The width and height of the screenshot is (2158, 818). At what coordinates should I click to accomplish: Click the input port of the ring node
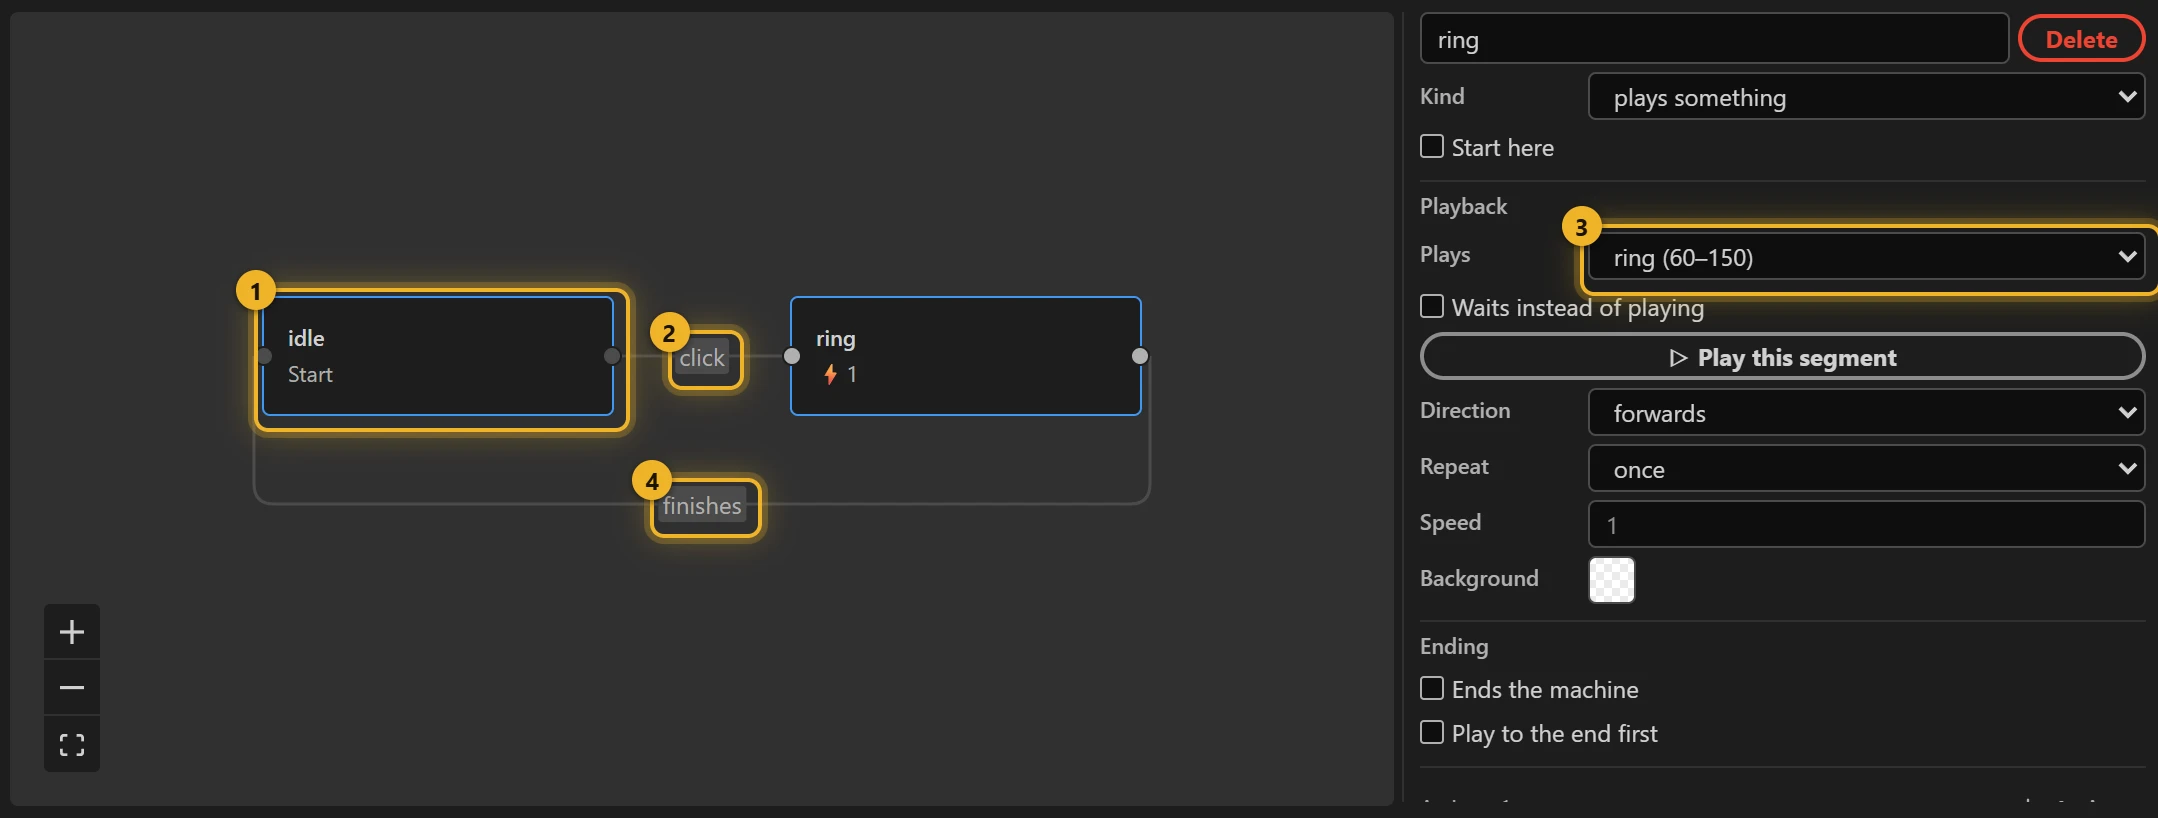pos(792,356)
